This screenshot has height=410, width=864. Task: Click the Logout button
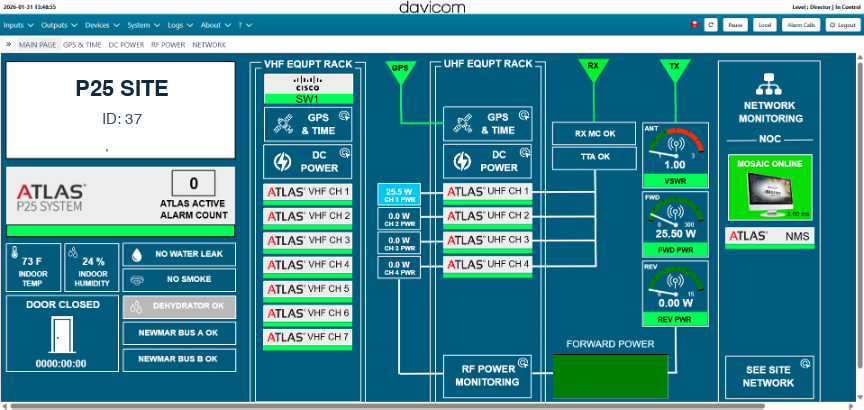pyautogui.click(x=843, y=25)
